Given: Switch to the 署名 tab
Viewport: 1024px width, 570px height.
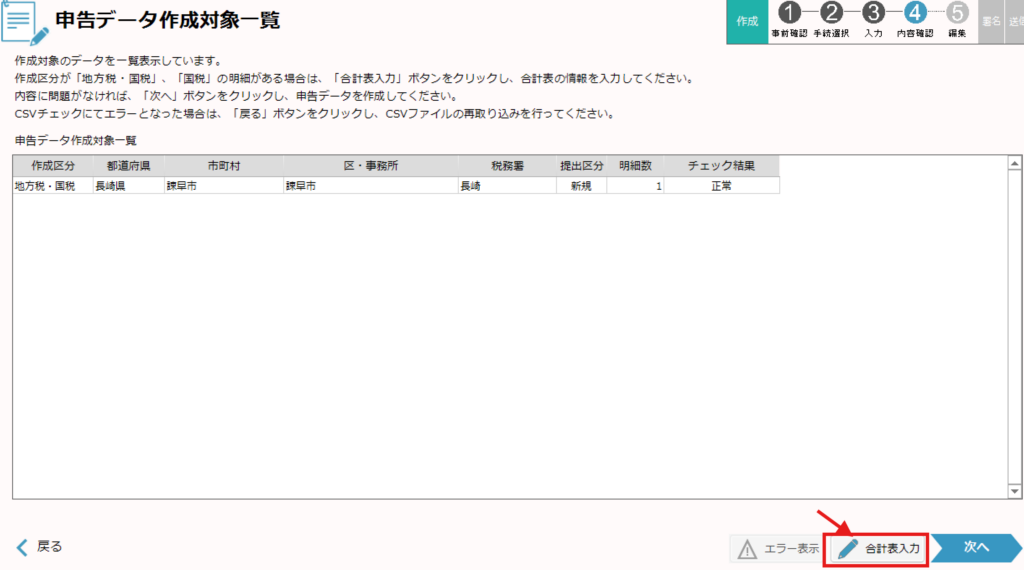Looking at the screenshot, I should [x=991, y=21].
